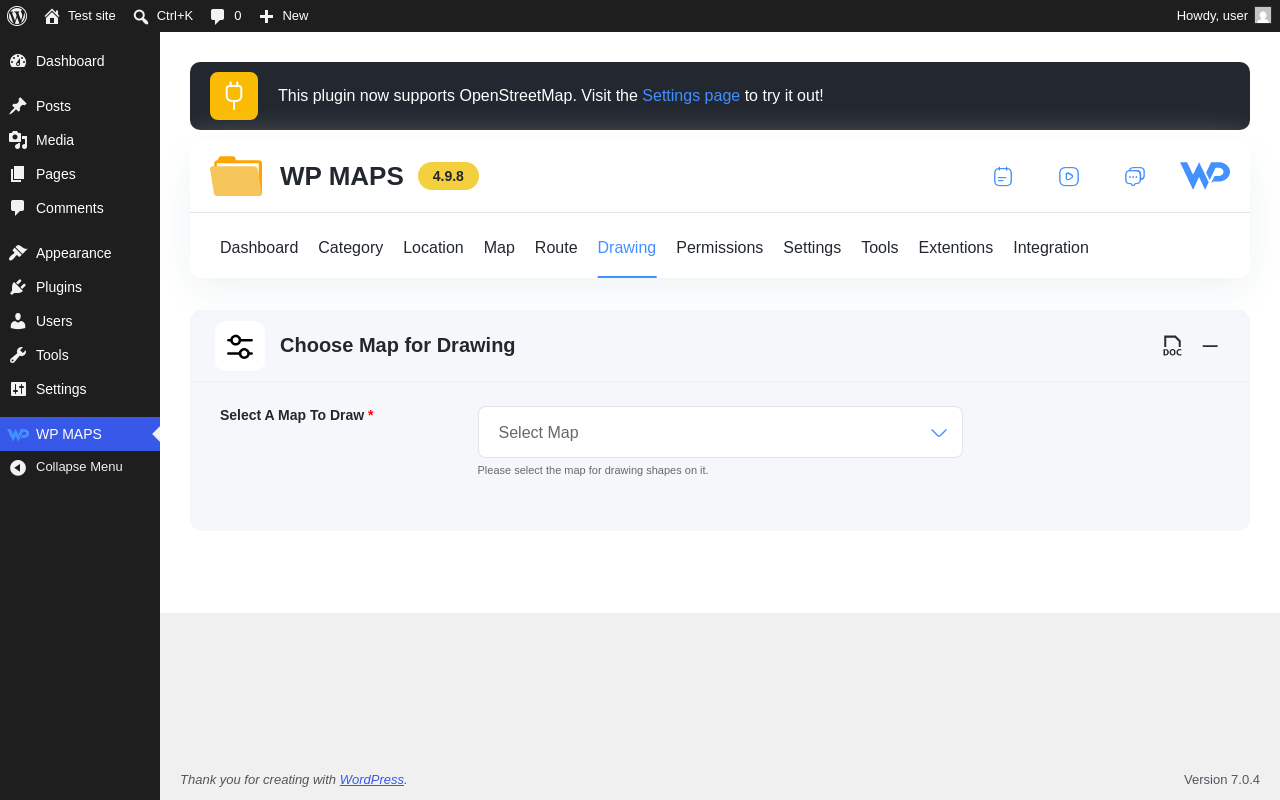Open the New content menu label
Viewport: 1280px width, 800px height.
point(295,16)
